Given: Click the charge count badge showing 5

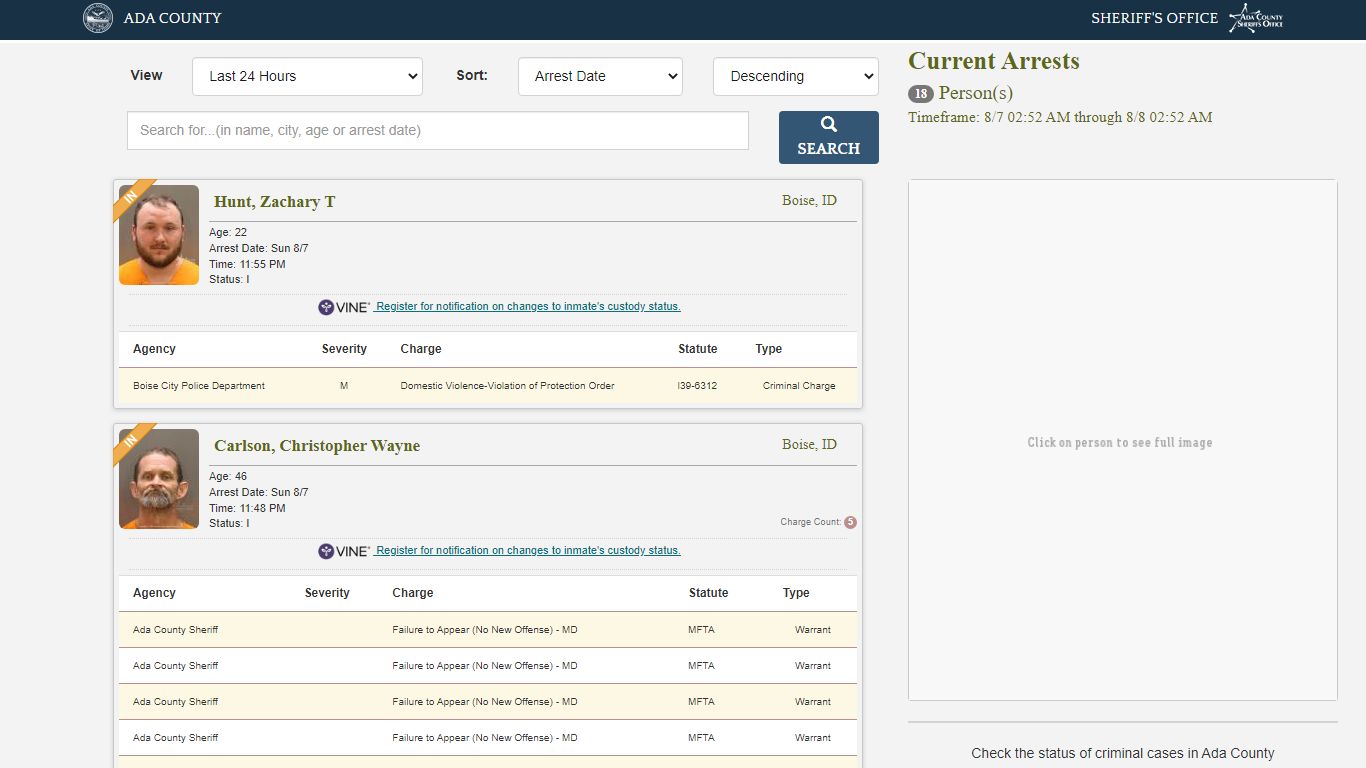Looking at the screenshot, I should (x=850, y=522).
